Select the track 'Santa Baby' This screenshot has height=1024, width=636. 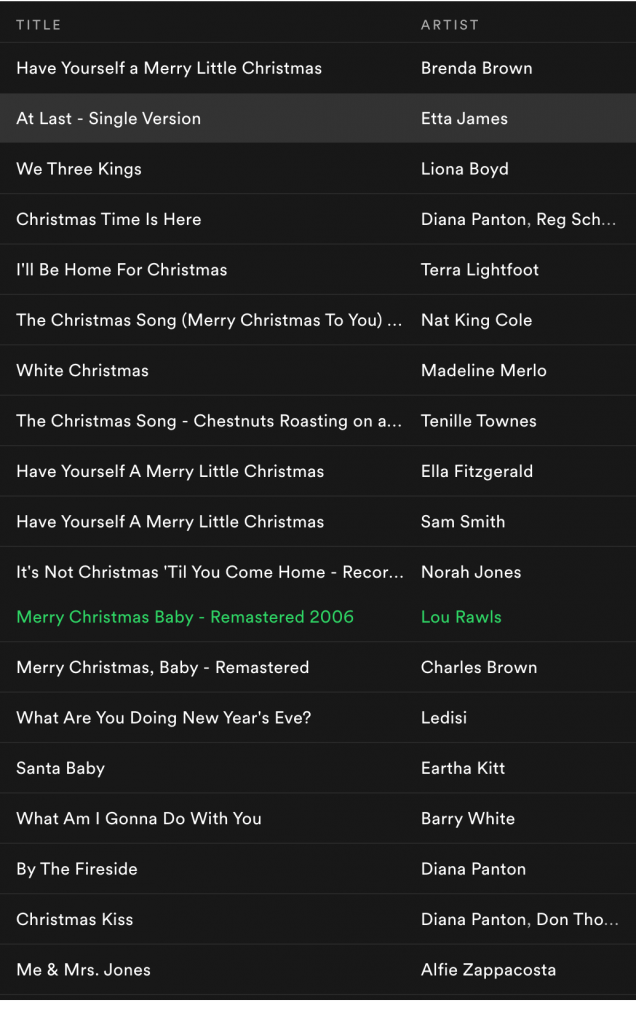(60, 768)
